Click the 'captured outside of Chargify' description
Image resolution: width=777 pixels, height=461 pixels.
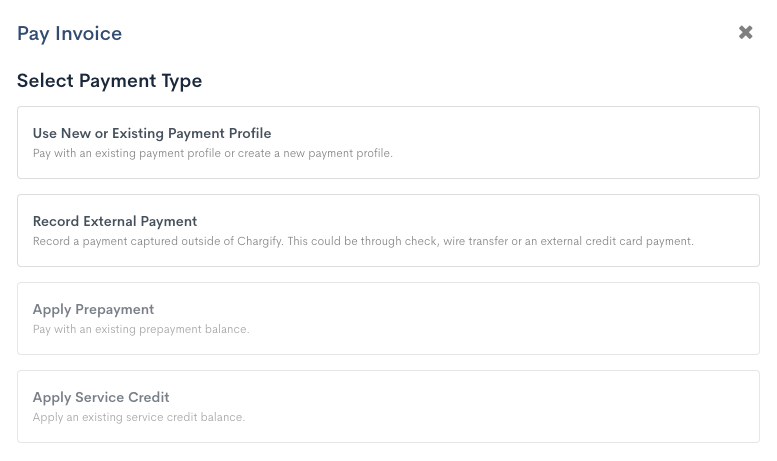(363, 242)
